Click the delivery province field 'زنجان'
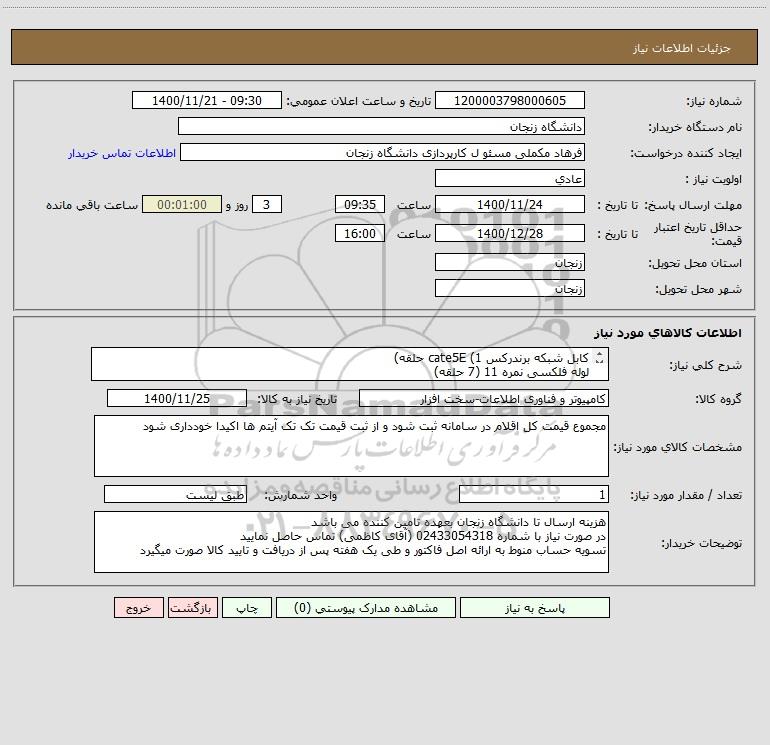Viewport: 770px width, 745px height. [510, 262]
